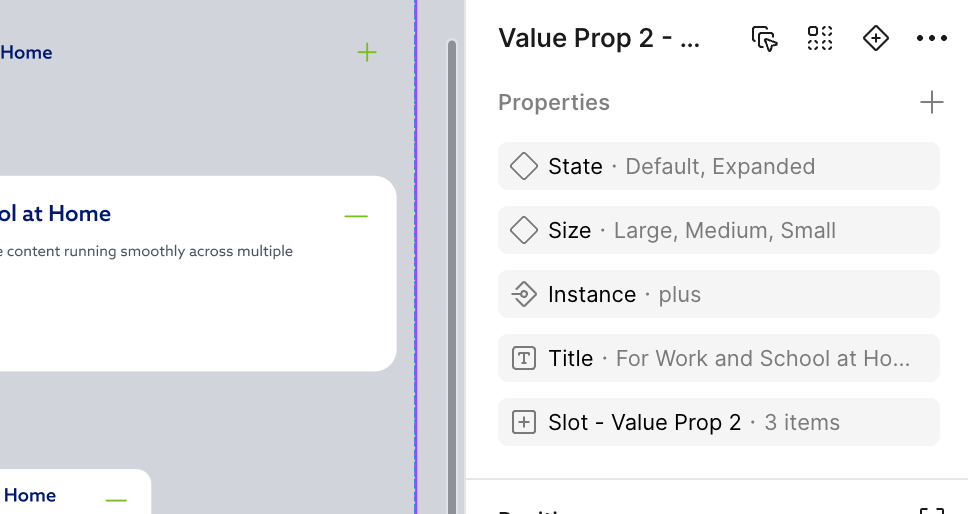968x514 pixels.
Task: Select the Slot - Value Prop 2 row
Action: pyautogui.click(x=719, y=423)
